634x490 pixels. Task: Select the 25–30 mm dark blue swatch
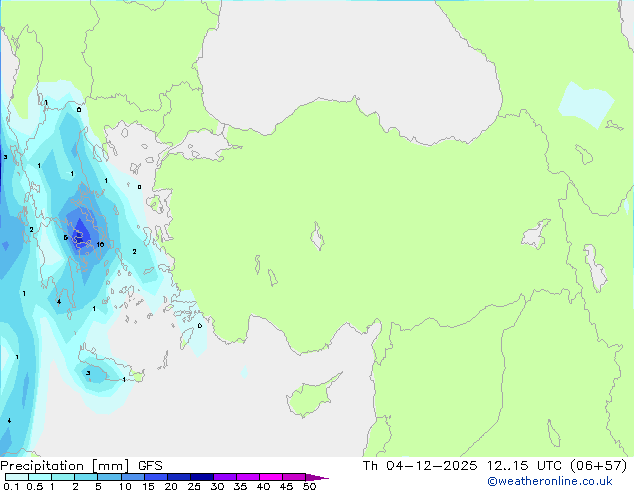pyautogui.click(x=201, y=477)
